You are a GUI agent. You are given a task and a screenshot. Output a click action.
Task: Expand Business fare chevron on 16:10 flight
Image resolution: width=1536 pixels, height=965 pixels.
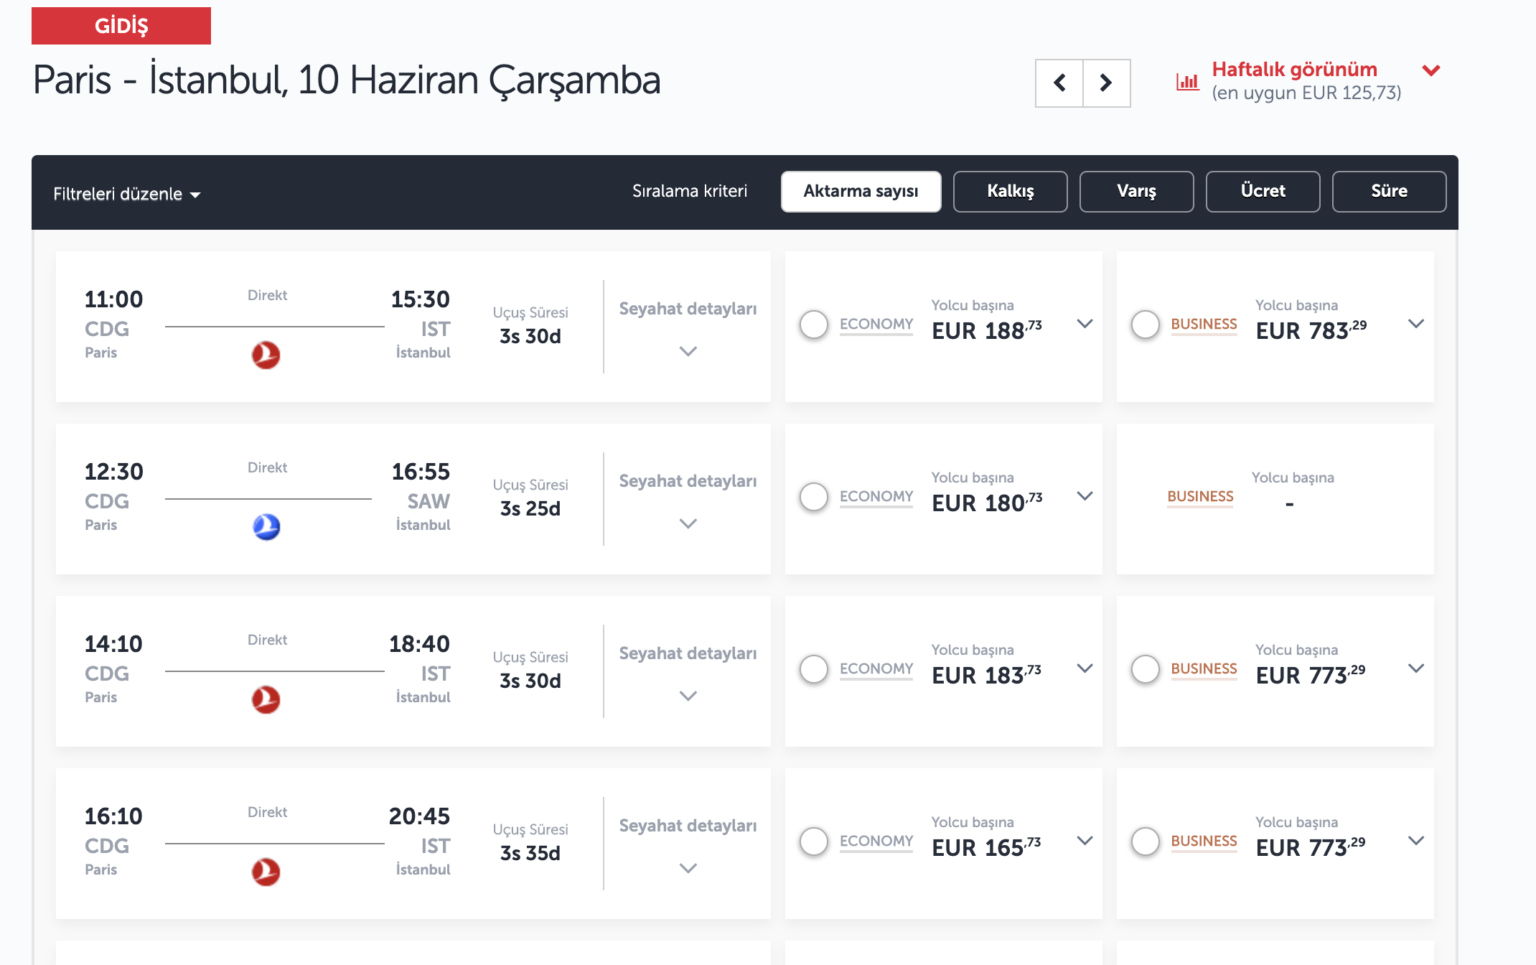point(1416,841)
